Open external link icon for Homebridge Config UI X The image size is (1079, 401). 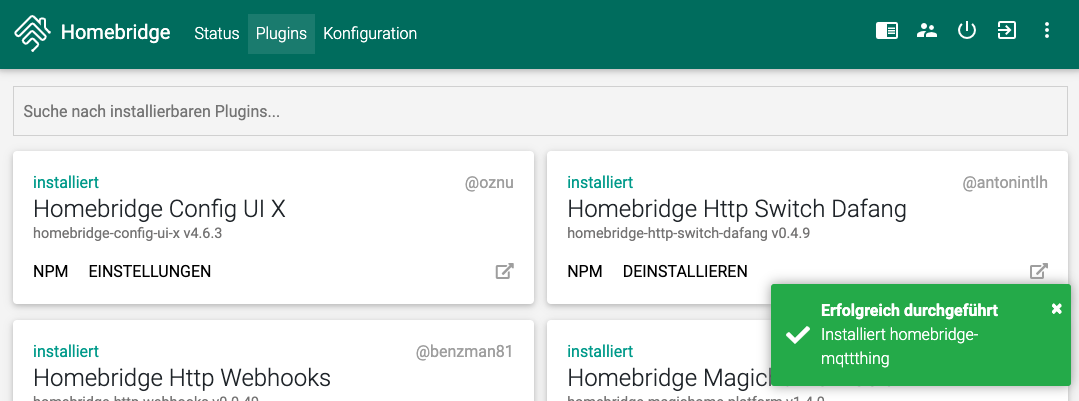[504, 271]
